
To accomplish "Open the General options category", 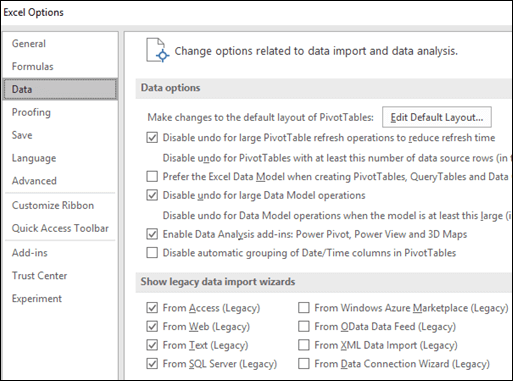I will tap(29, 44).
